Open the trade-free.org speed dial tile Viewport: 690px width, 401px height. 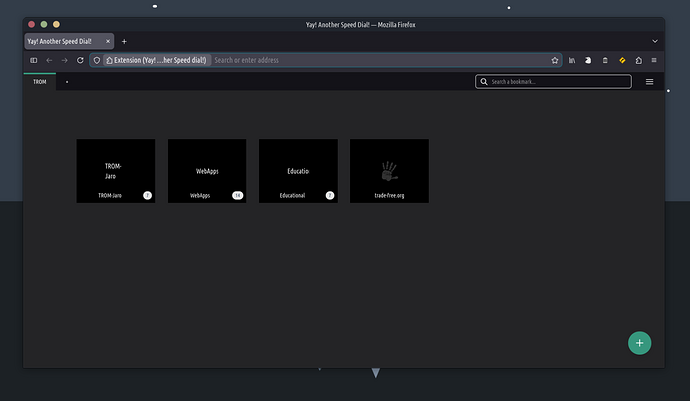pyautogui.click(x=389, y=170)
